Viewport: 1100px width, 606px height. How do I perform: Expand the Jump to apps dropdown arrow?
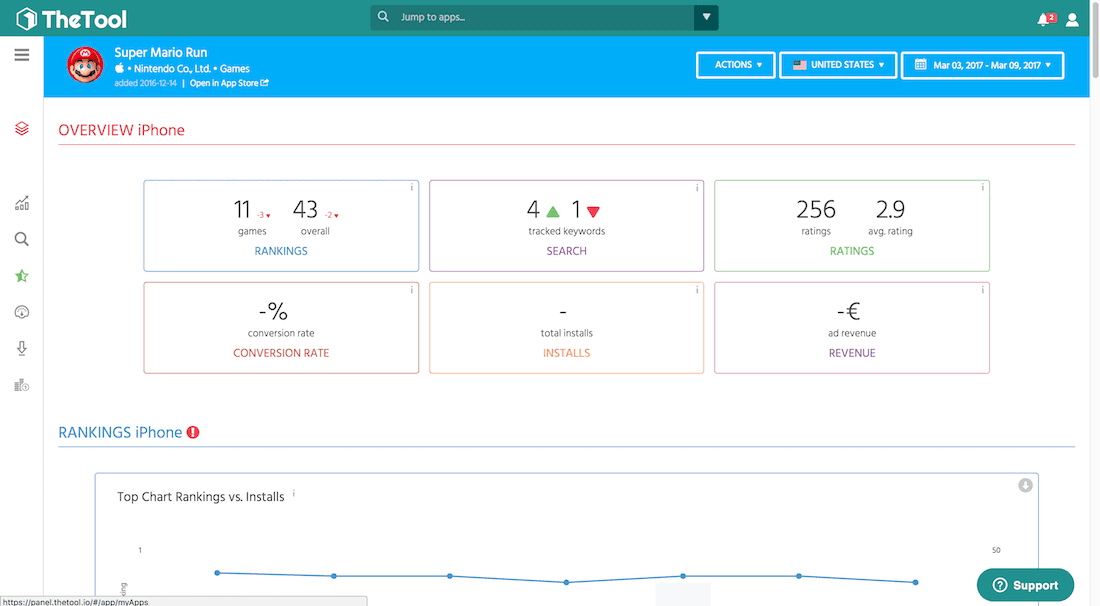[x=706, y=17]
